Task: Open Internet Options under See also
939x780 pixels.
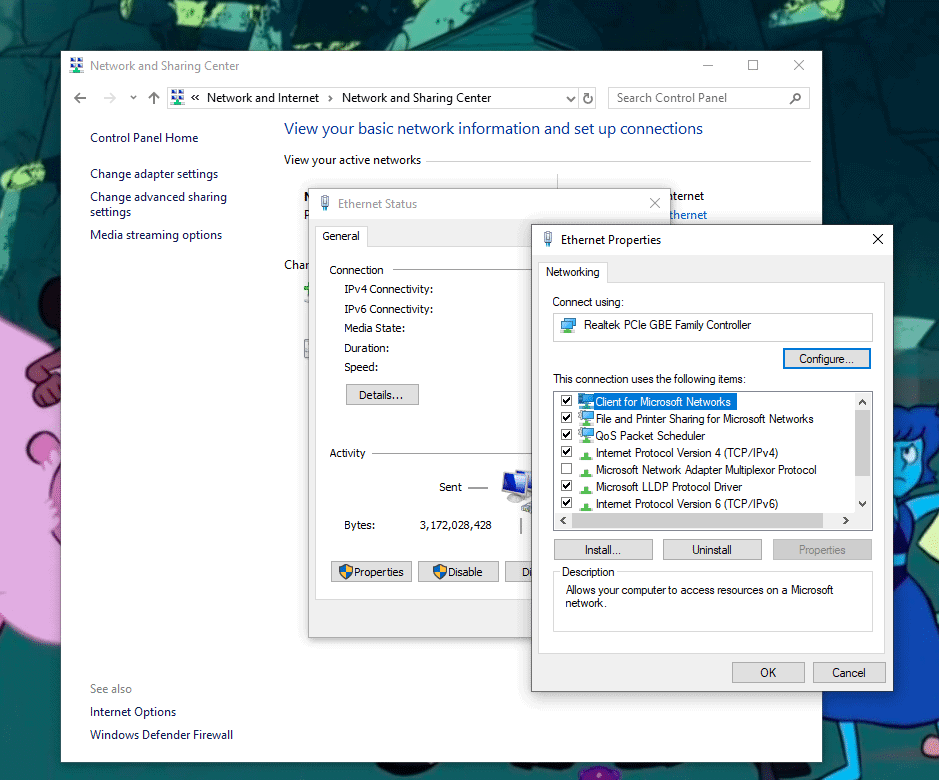Action: coord(133,712)
